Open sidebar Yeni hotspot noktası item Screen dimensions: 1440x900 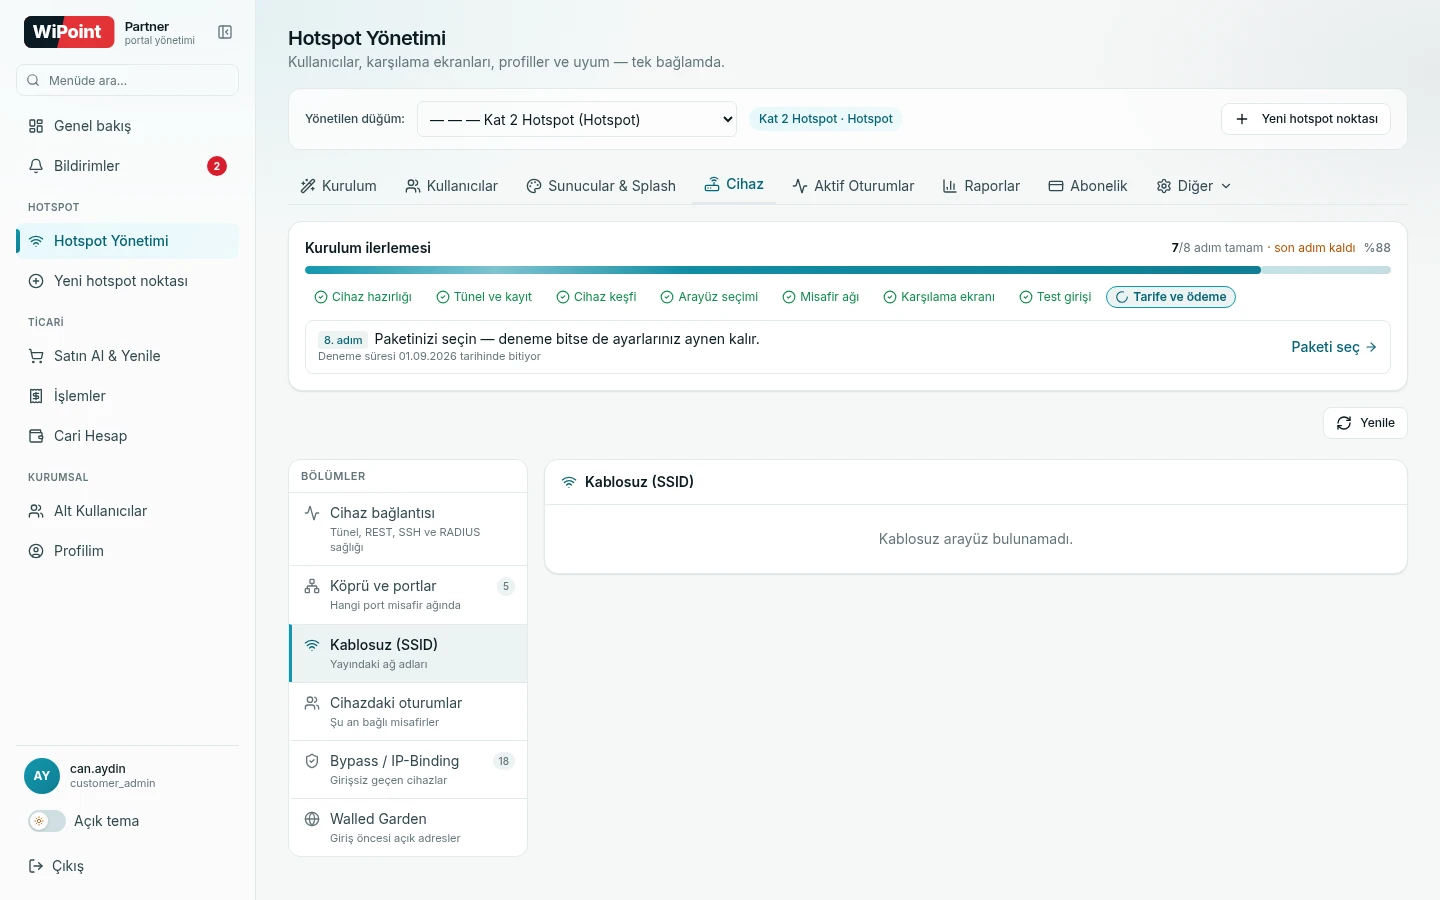click(x=127, y=281)
